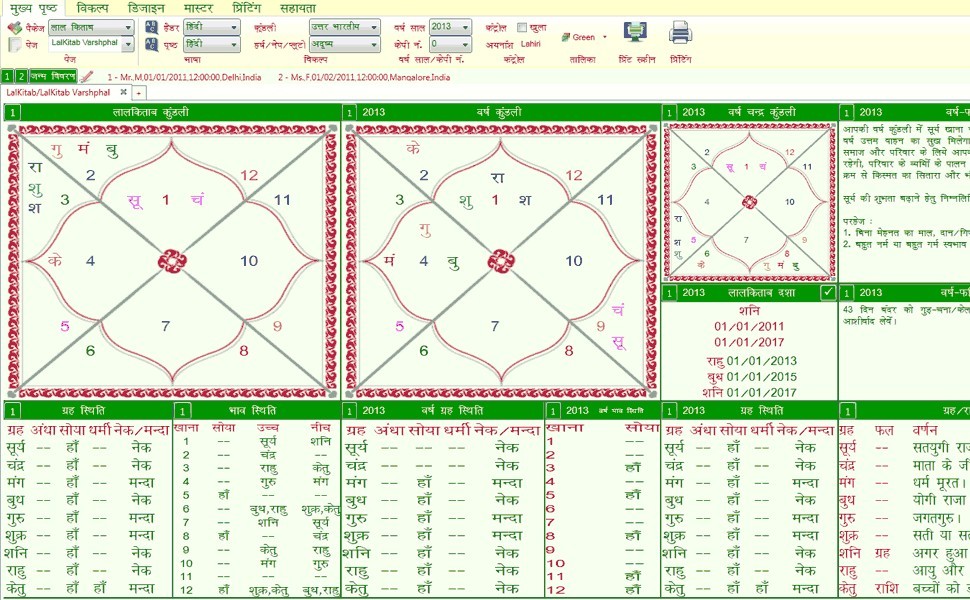Click the center flower emblem of लालकिताब कुंडली
The image size is (970, 600).
[x=172, y=261]
